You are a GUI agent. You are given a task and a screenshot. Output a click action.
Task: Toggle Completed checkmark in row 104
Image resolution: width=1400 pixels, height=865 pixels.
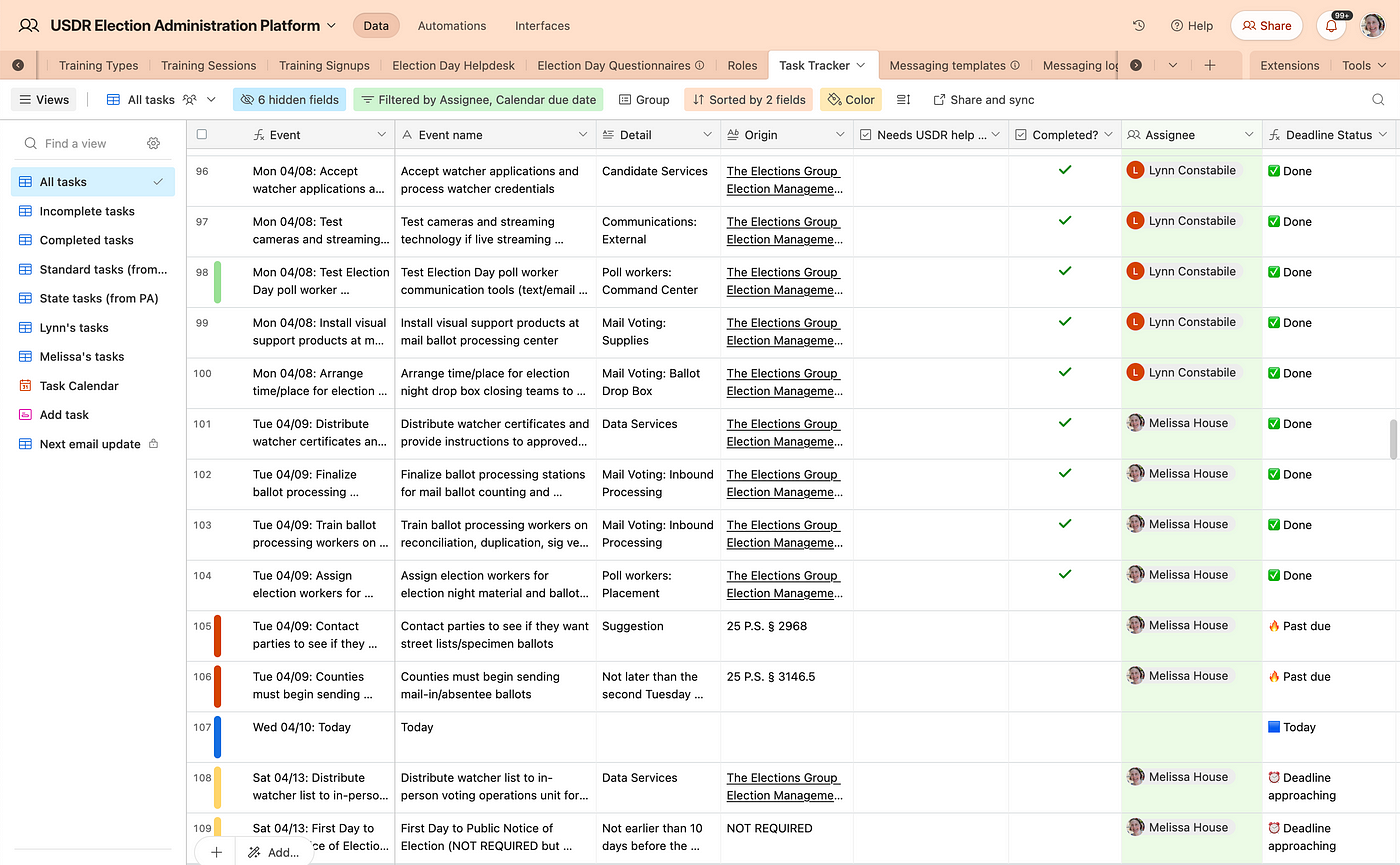coord(1065,574)
